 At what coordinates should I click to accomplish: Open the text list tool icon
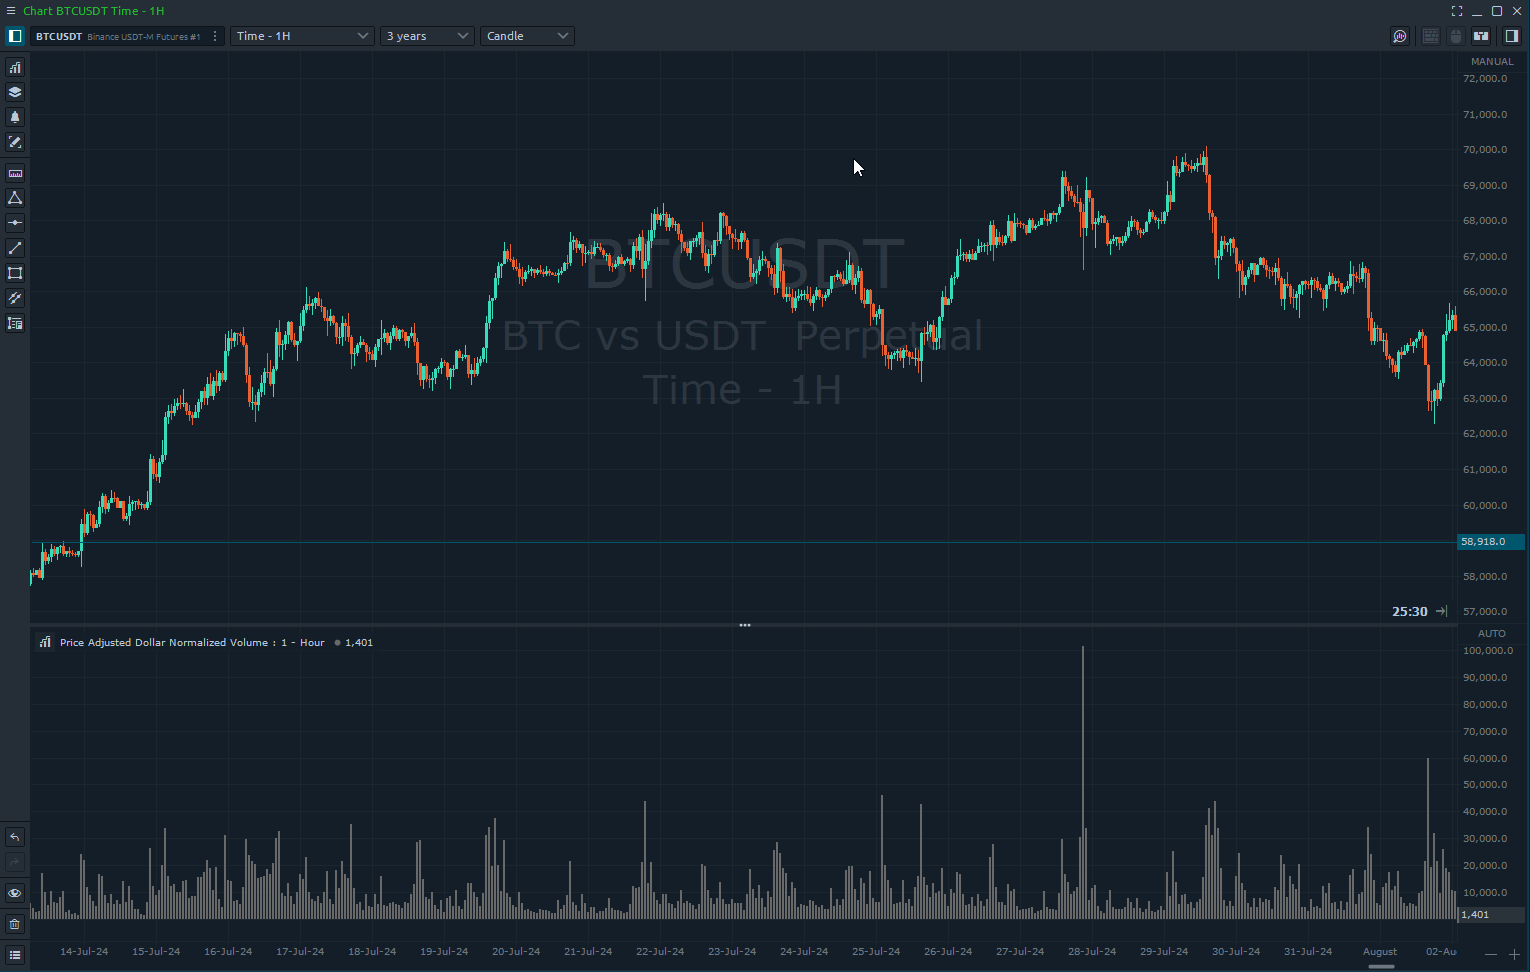(15, 323)
